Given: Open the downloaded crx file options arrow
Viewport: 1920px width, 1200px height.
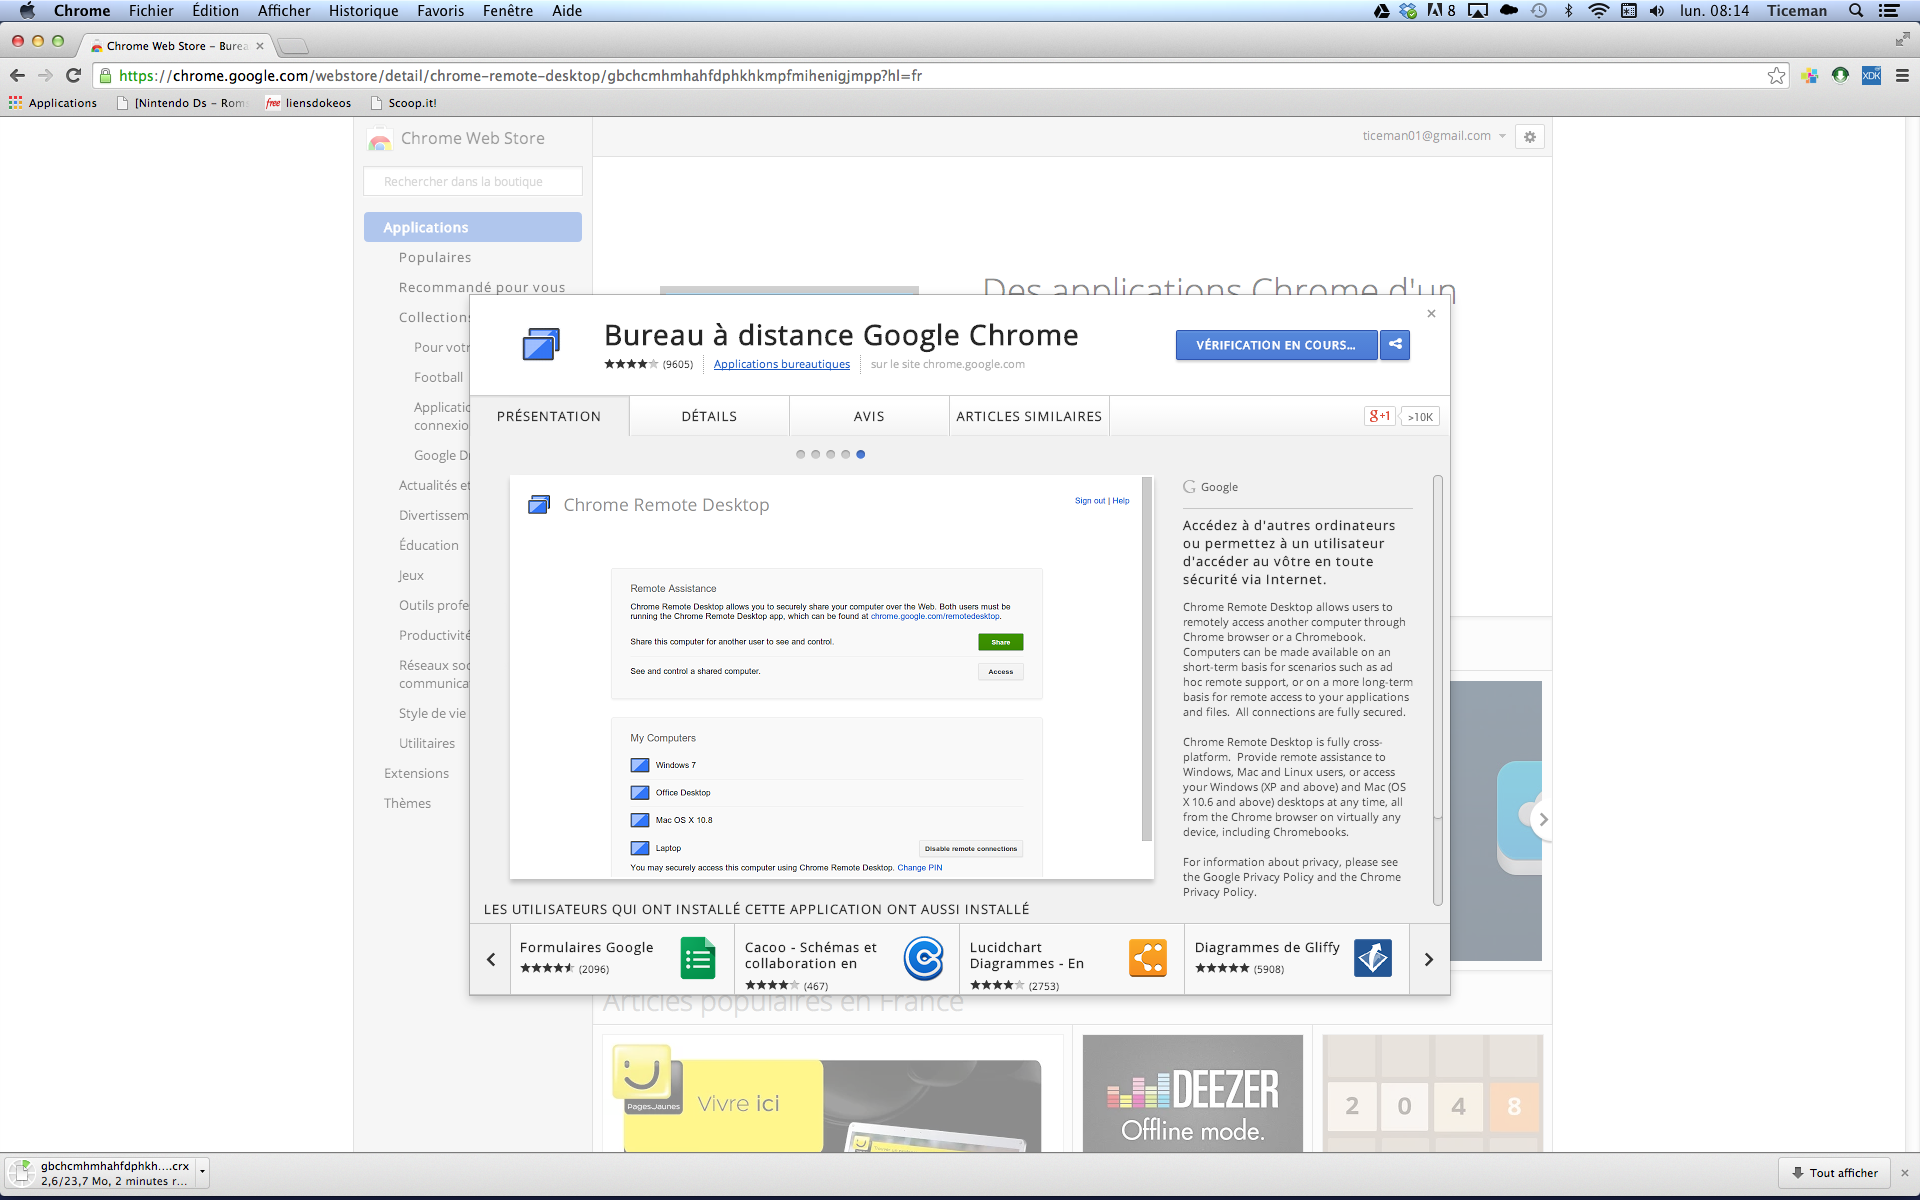Looking at the screenshot, I should click(203, 1172).
